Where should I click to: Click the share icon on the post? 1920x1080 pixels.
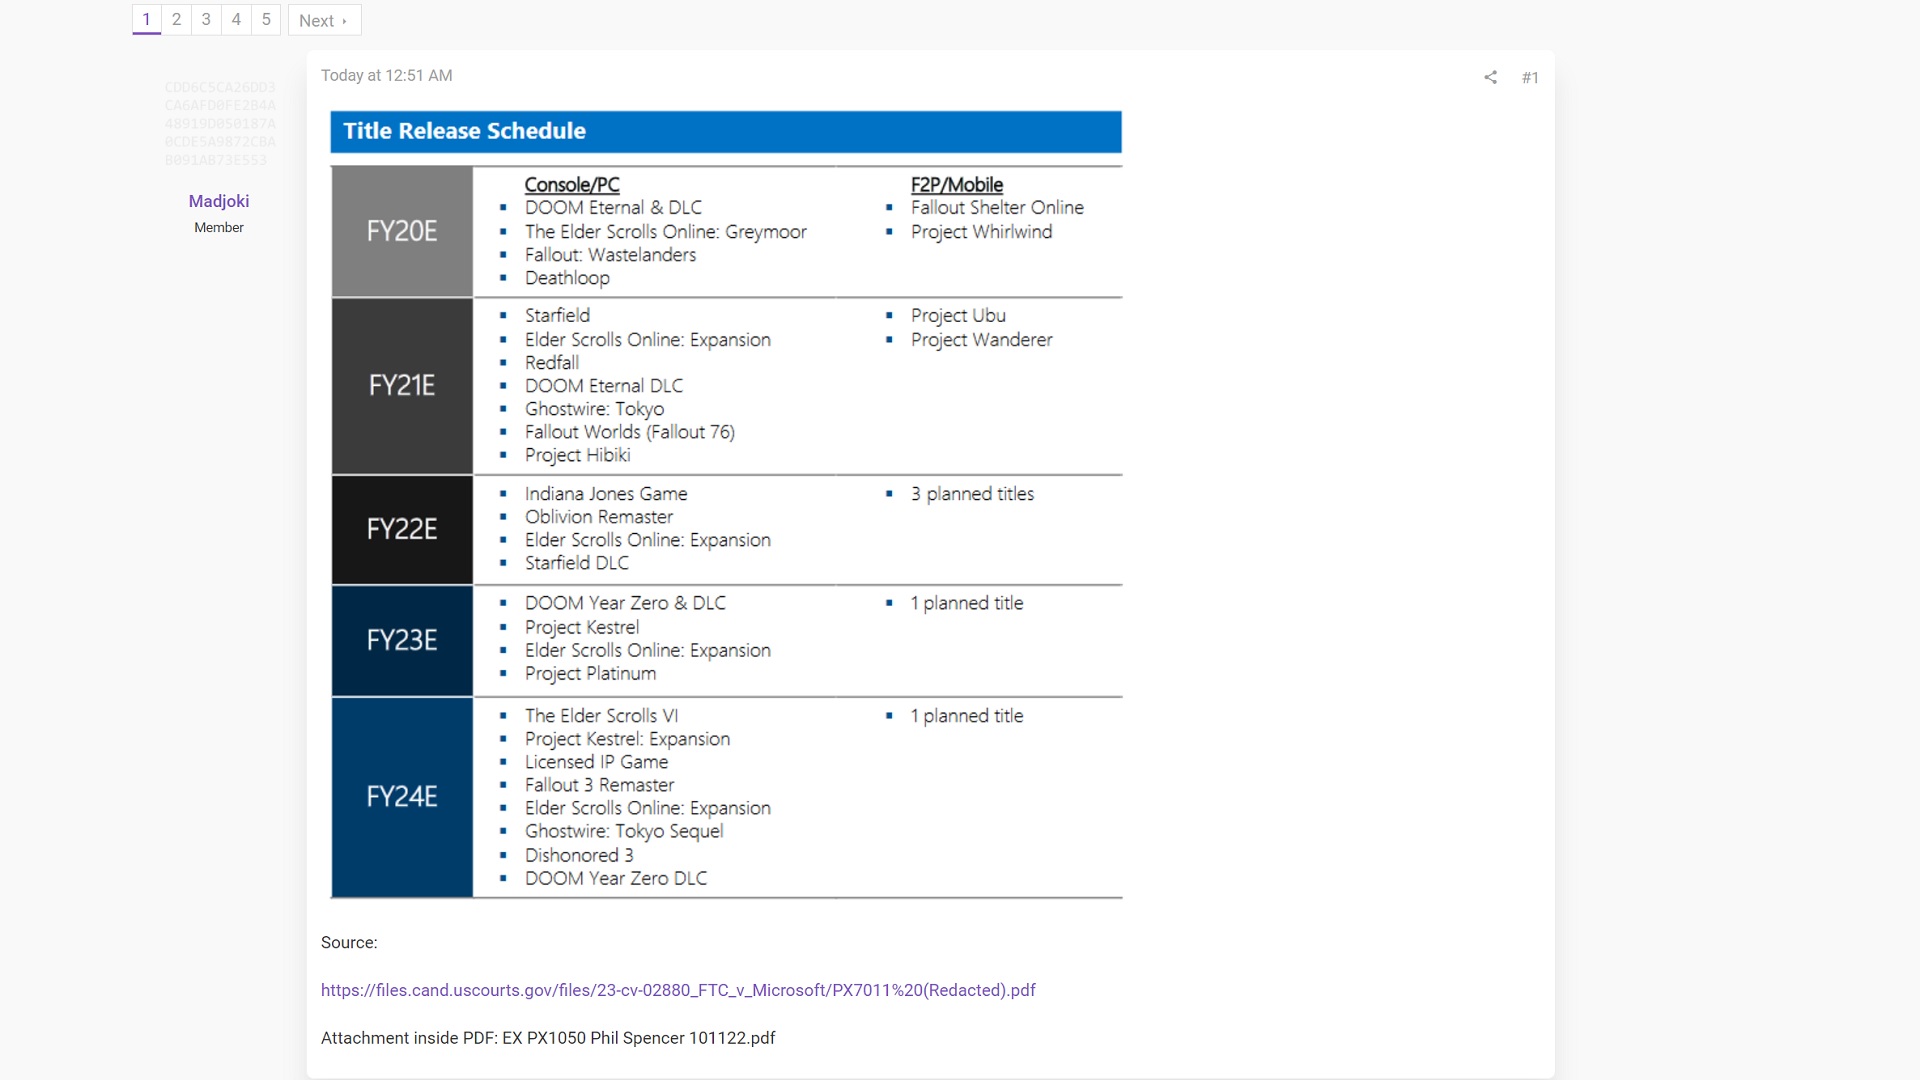pos(1490,77)
